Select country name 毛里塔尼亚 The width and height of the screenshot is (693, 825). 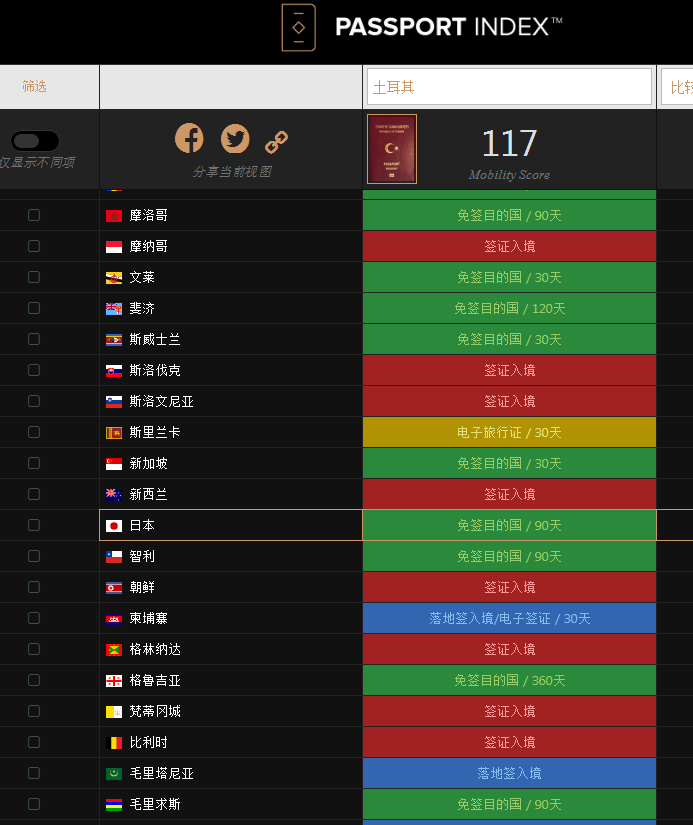[x=162, y=773]
